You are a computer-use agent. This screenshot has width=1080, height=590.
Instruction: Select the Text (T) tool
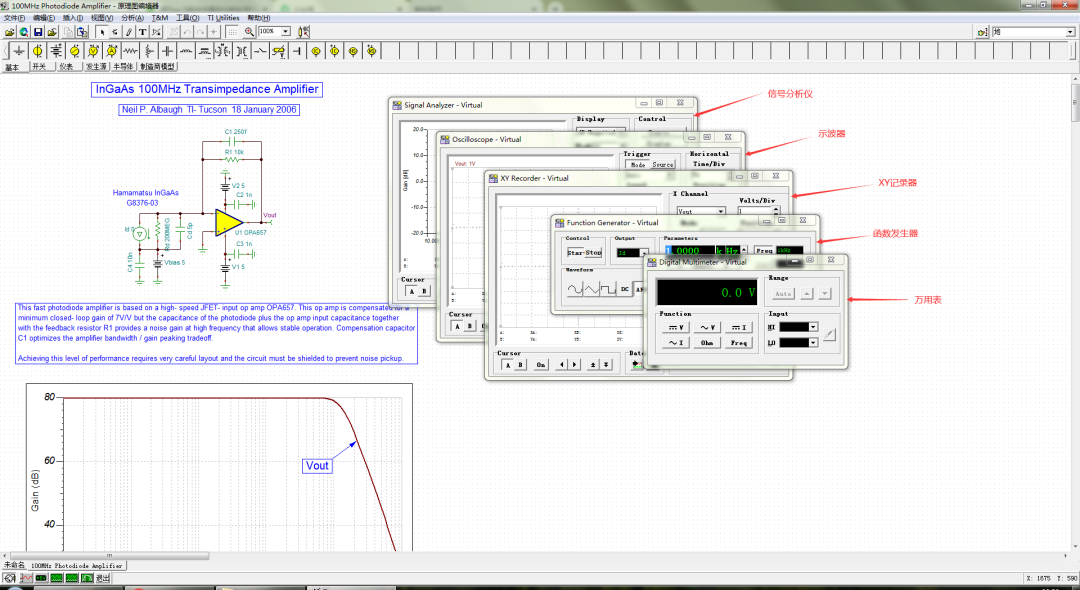click(143, 32)
